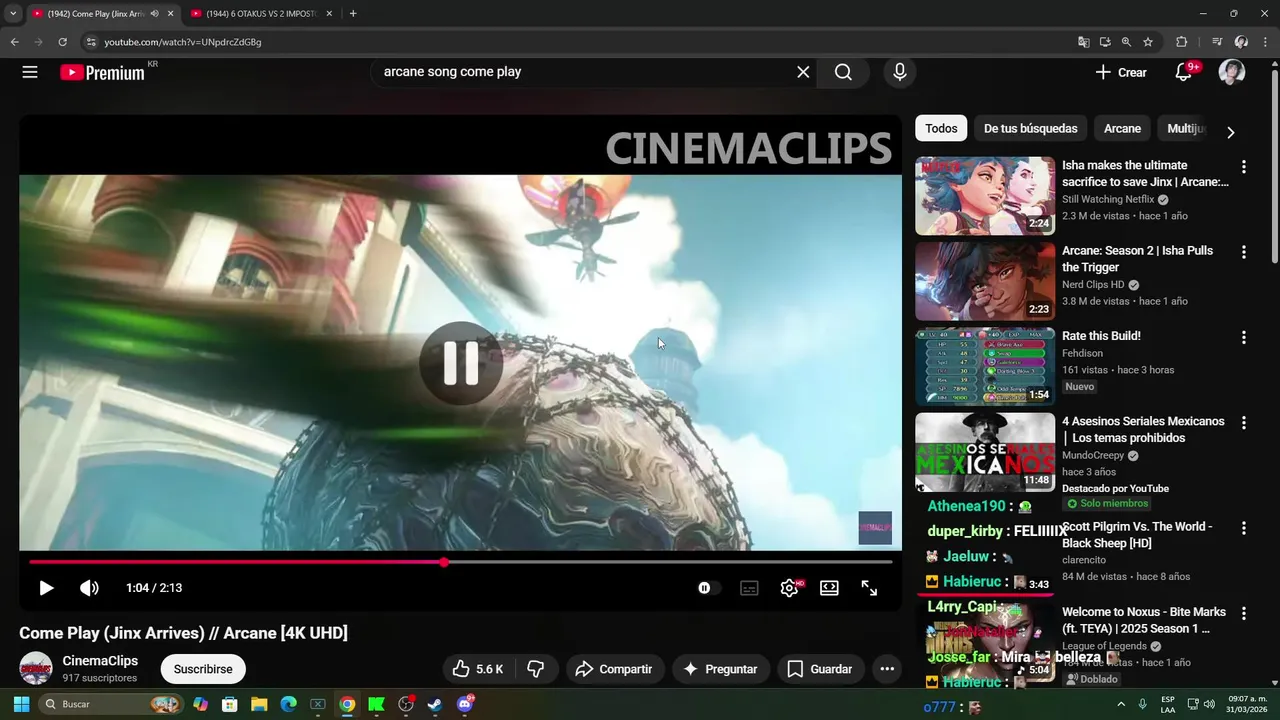Select the Multijugador filter chip
Screen dimensions: 1280x720
pos(1186,128)
